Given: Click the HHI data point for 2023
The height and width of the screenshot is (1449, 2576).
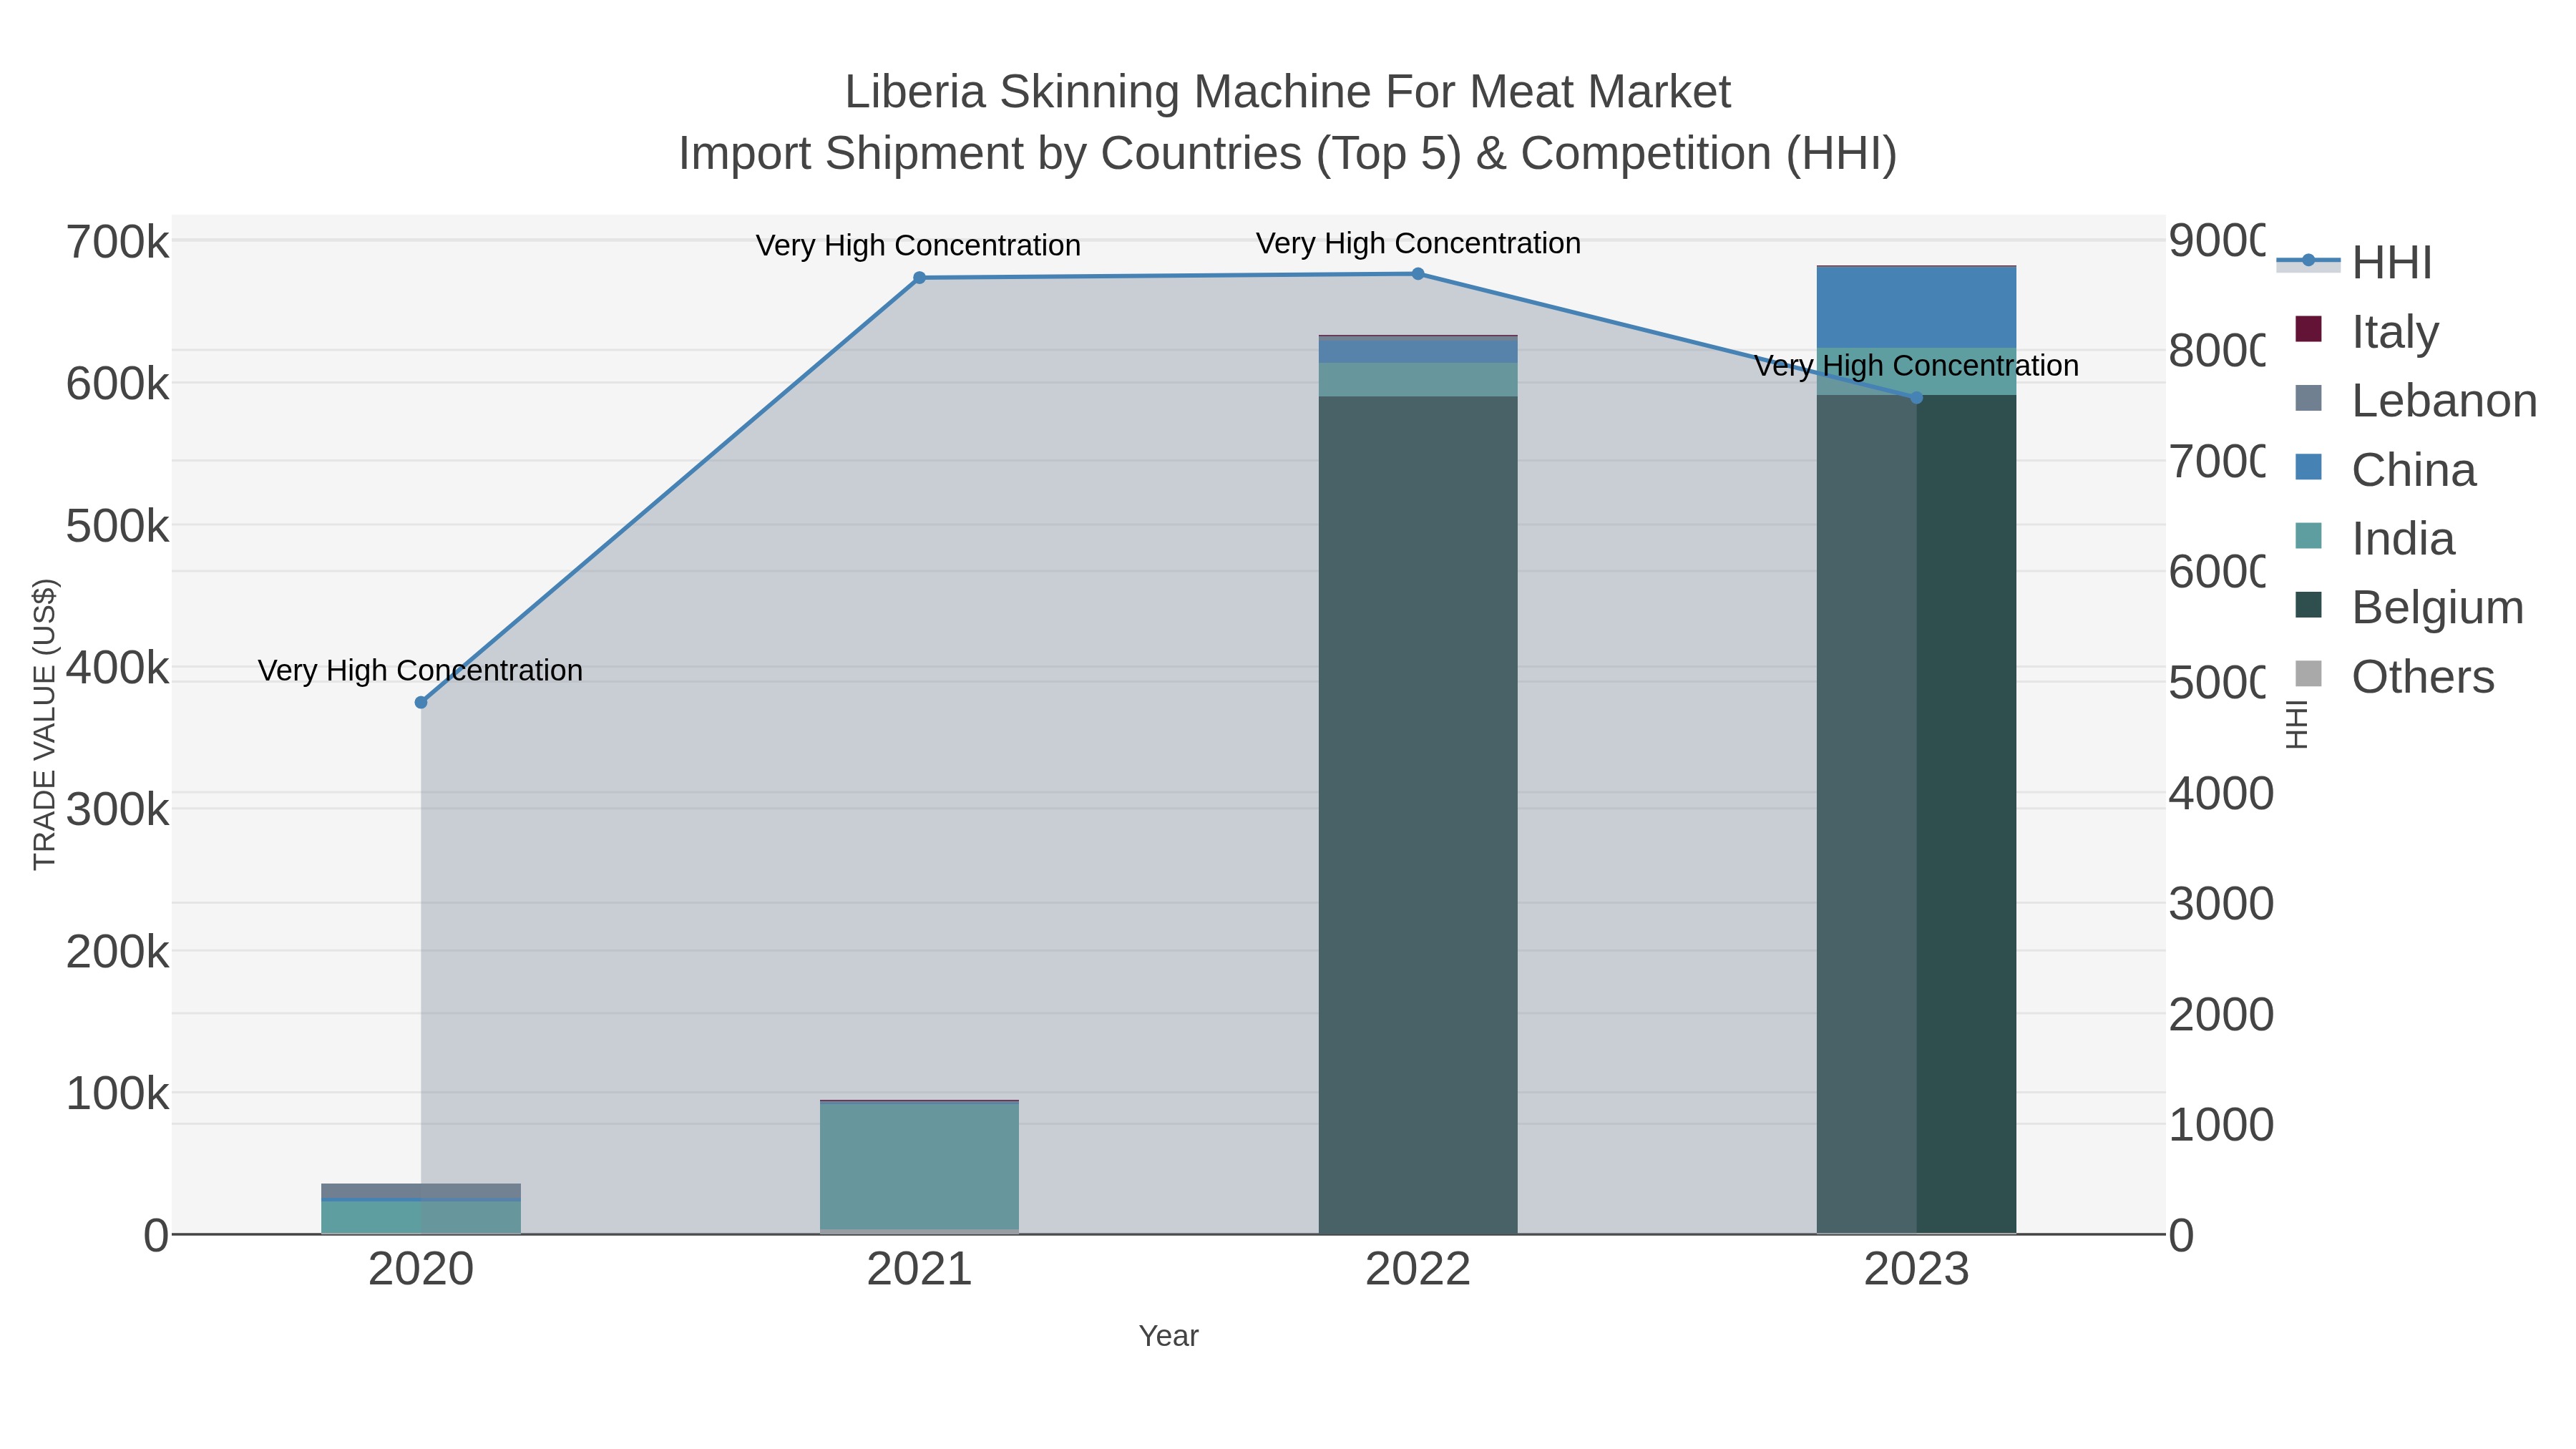Looking at the screenshot, I should [1916, 398].
